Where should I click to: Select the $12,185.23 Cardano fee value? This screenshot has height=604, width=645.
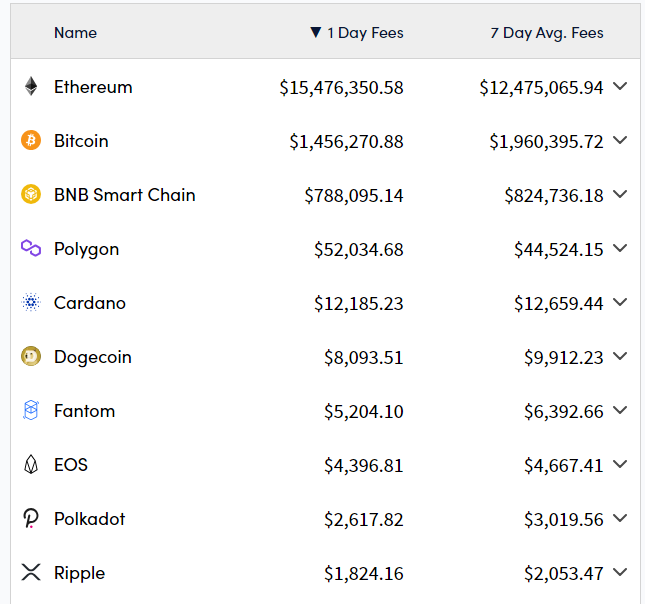(x=359, y=304)
